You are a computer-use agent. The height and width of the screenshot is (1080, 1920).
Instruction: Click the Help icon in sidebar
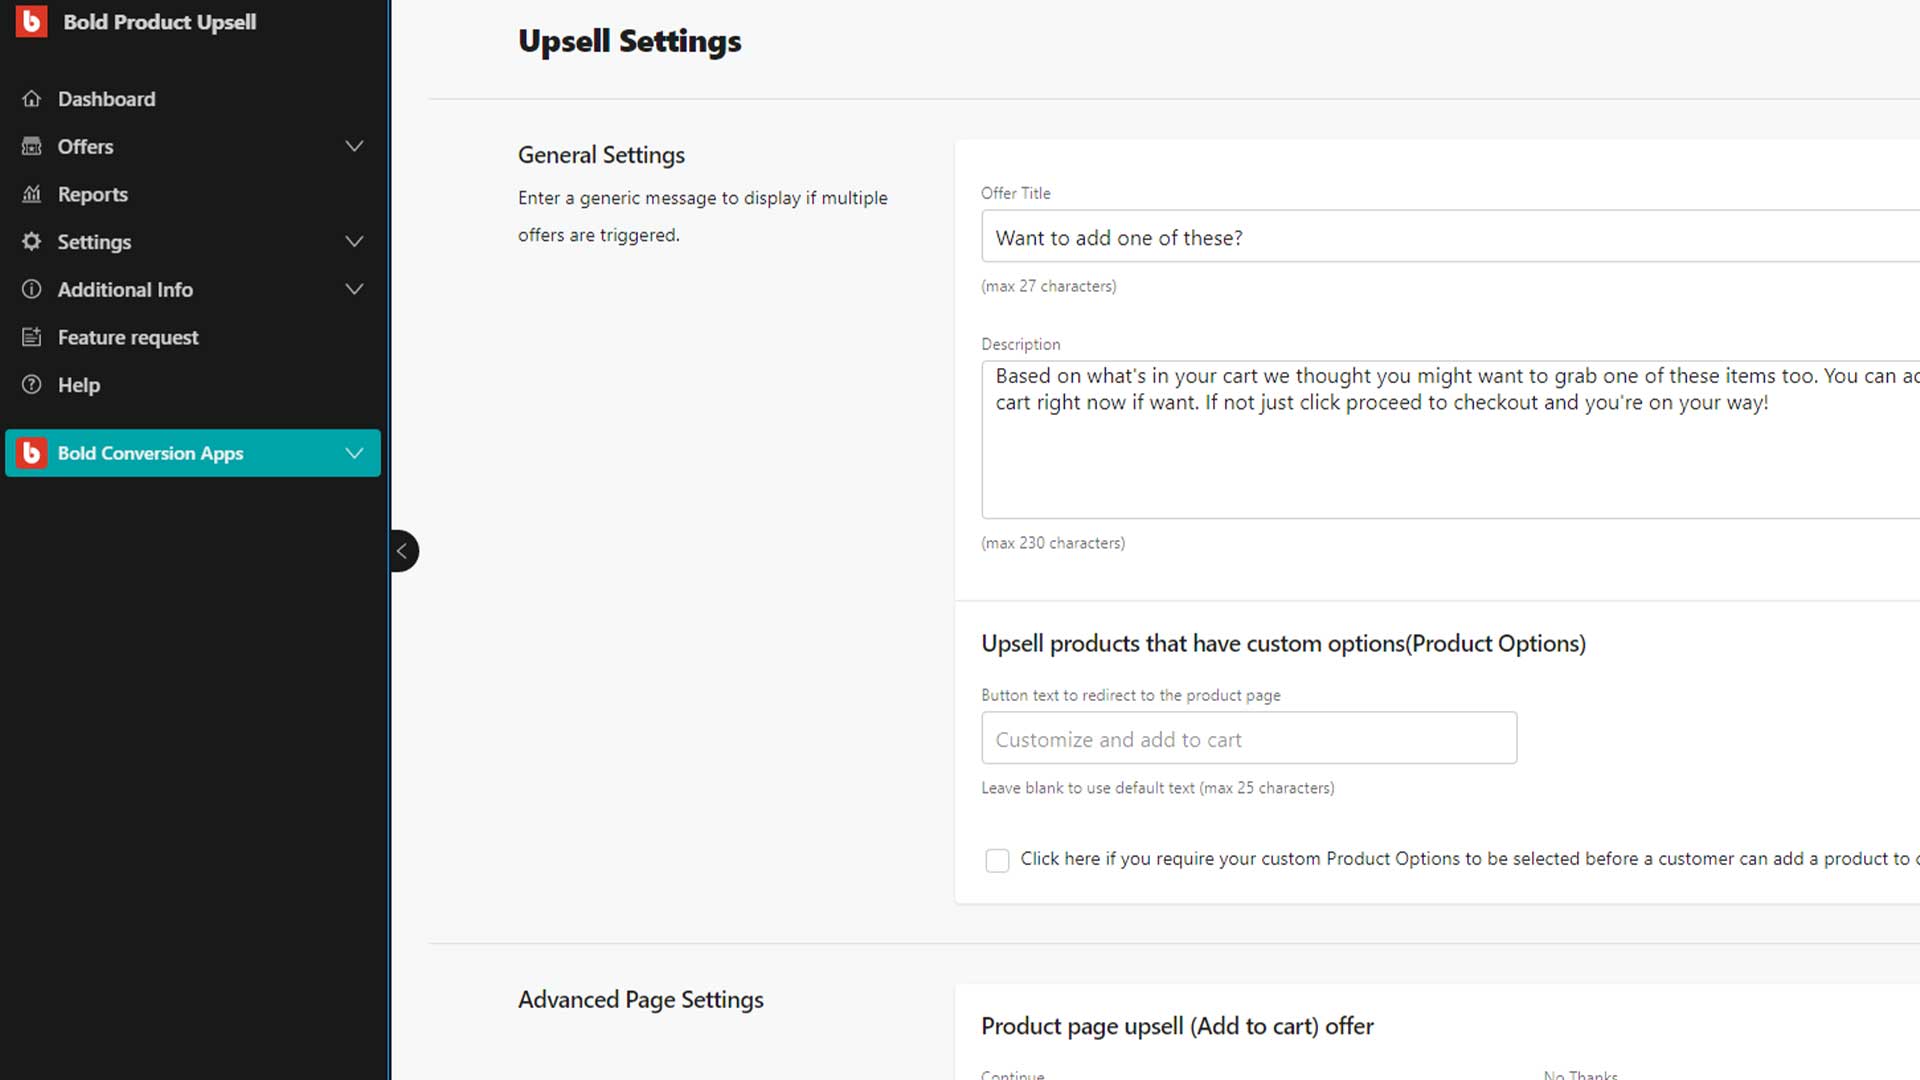click(32, 384)
